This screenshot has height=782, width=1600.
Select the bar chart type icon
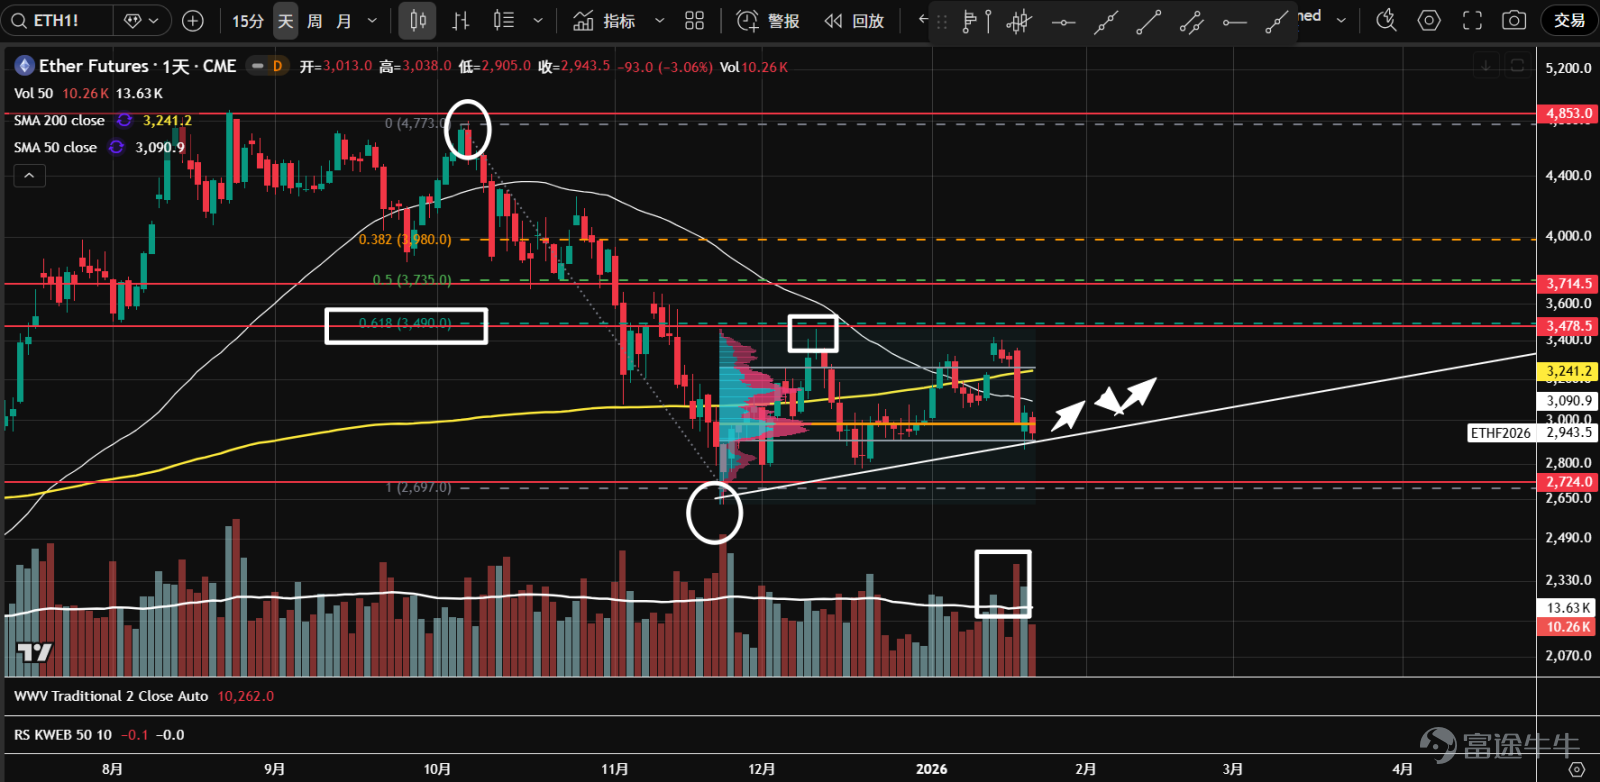[461, 20]
